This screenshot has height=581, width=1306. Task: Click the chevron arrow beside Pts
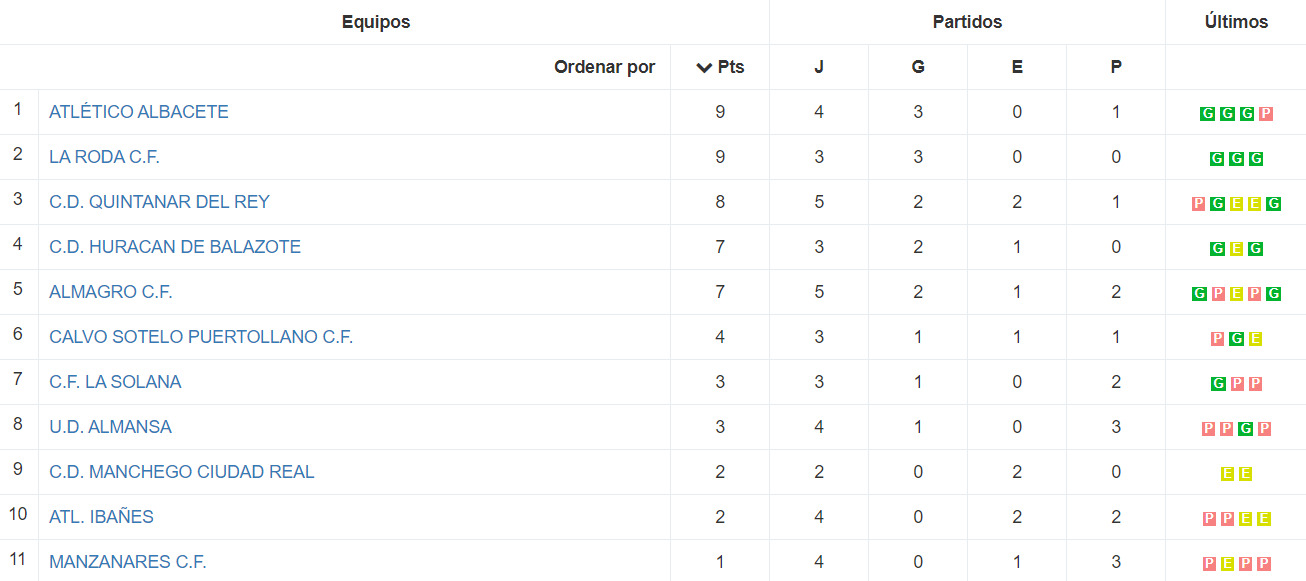[704, 68]
